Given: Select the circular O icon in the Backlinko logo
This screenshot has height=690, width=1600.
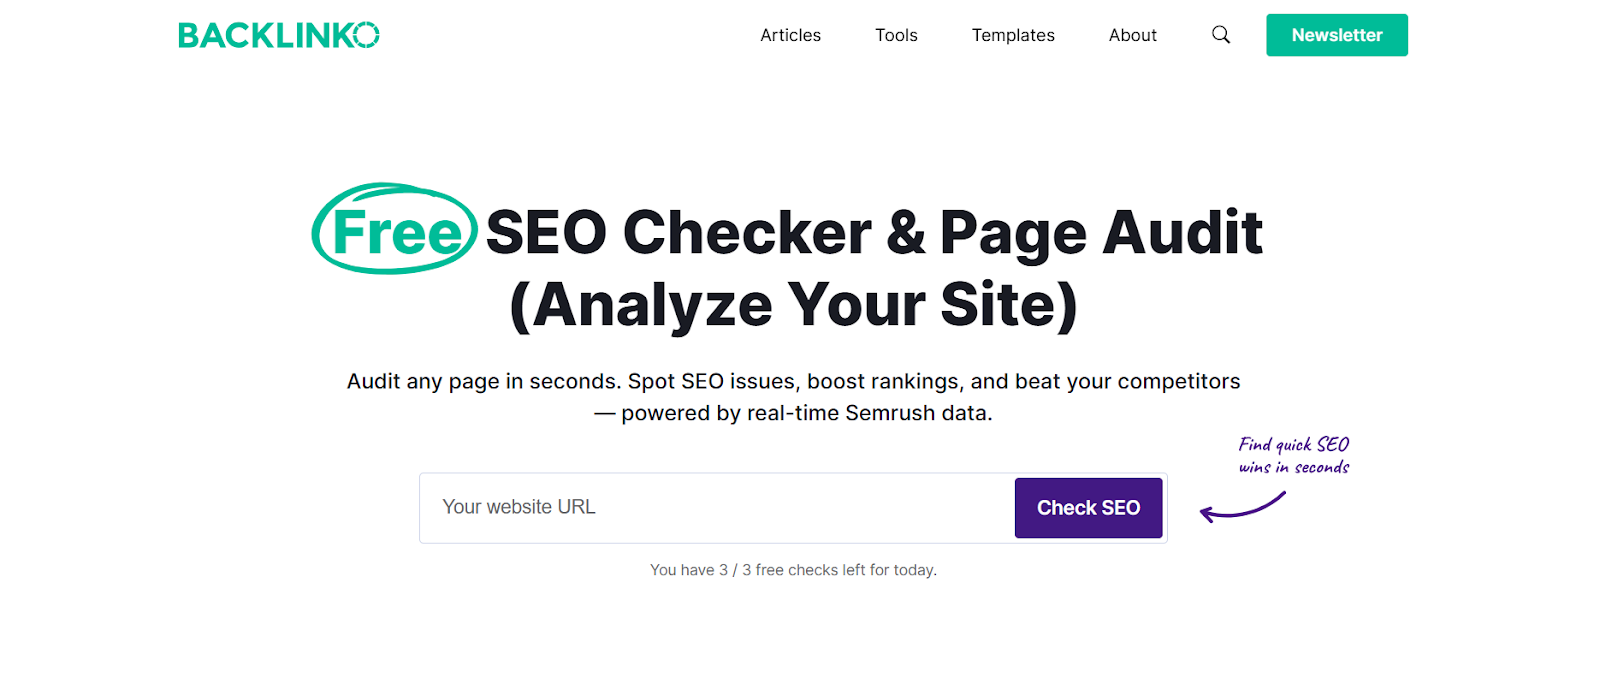Looking at the screenshot, I should click(x=368, y=34).
